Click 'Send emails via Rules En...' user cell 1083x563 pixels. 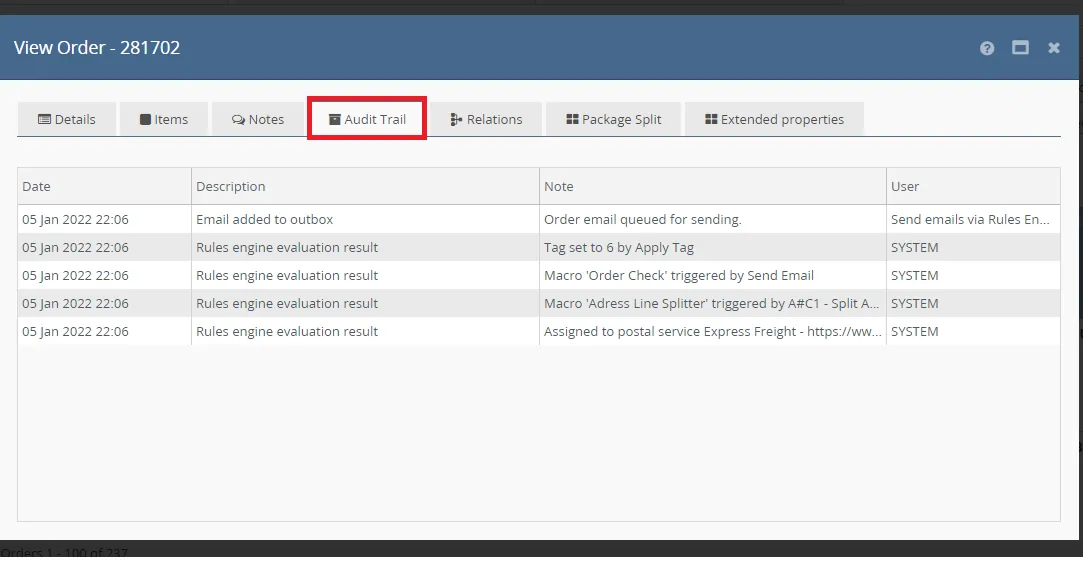point(973,220)
